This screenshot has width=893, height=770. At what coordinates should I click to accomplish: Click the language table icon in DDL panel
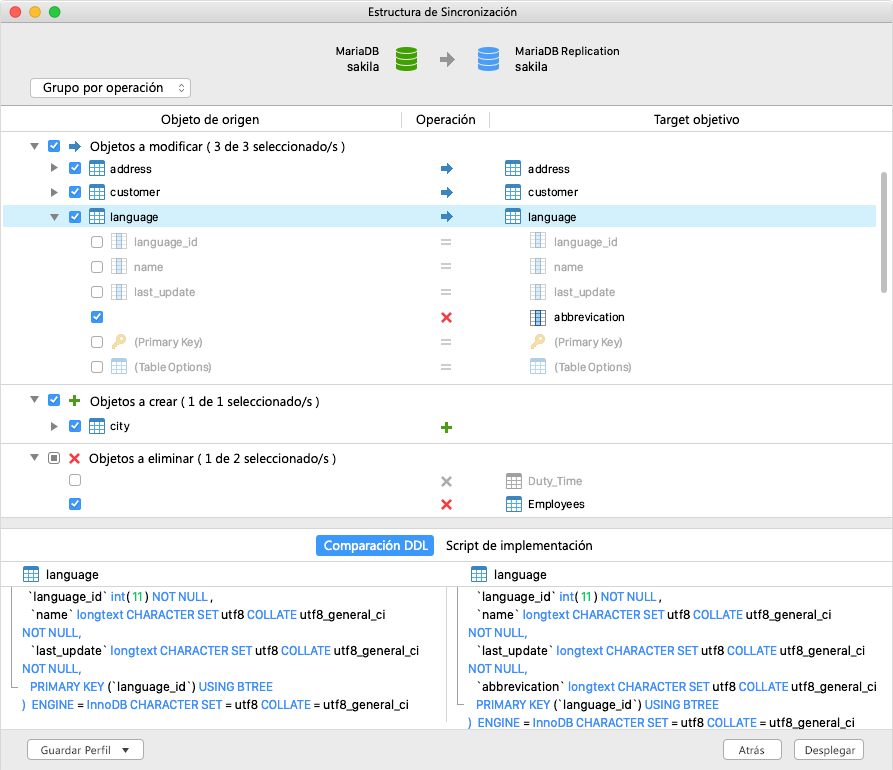pos(32,573)
